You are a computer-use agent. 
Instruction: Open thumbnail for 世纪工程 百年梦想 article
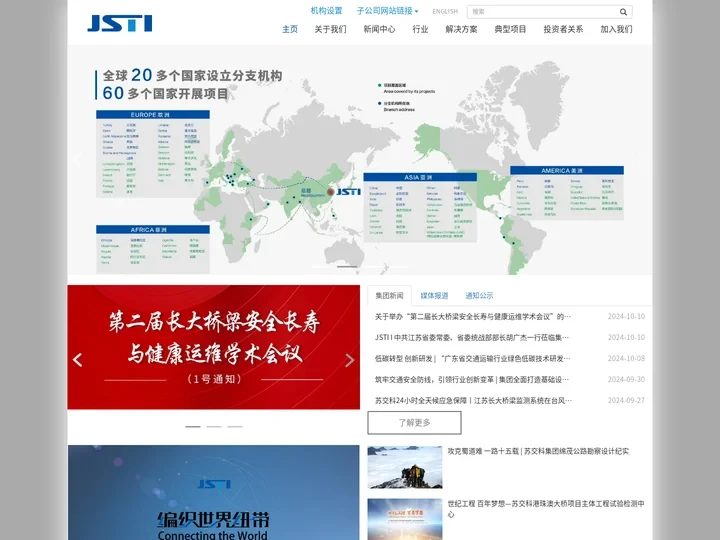(x=405, y=519)
